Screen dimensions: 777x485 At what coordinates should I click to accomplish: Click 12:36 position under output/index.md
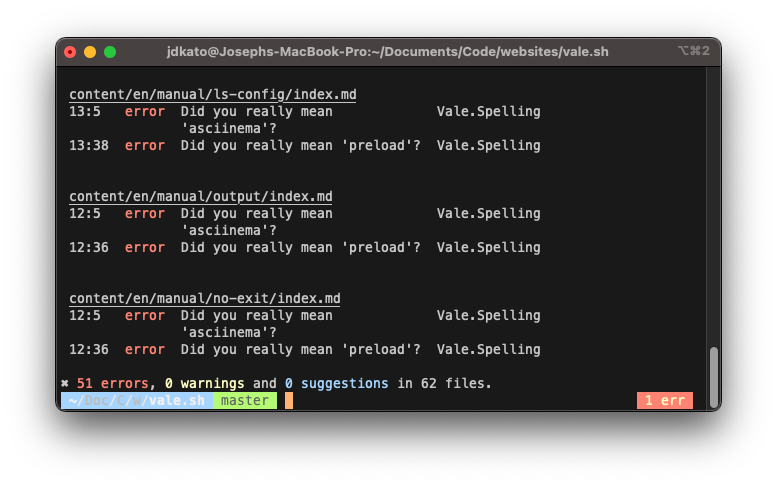tap(89, 248)
